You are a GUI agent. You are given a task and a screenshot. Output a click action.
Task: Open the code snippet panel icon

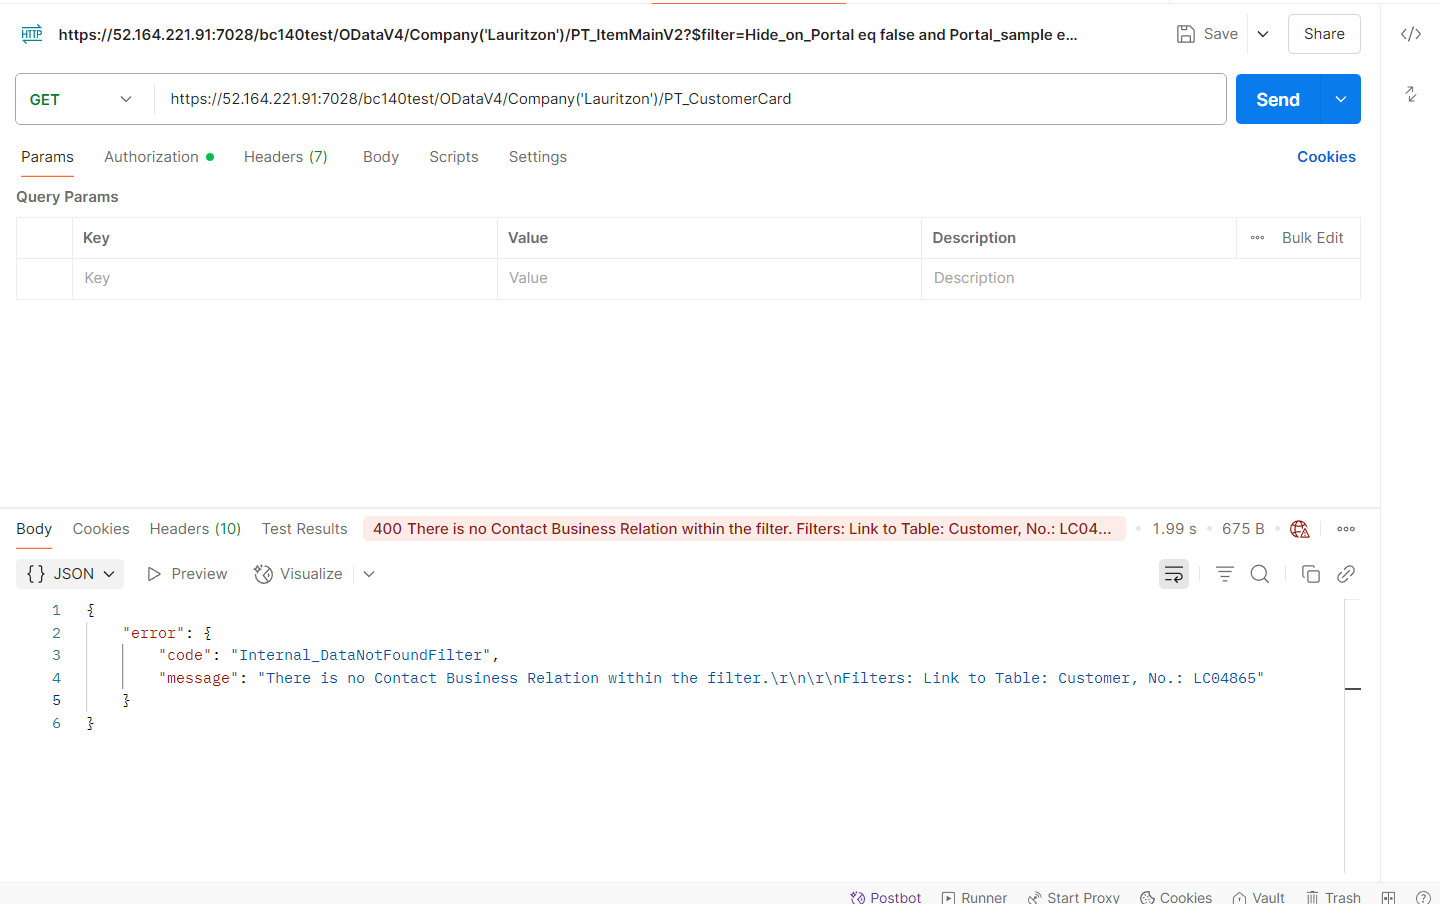(1410, 34)
